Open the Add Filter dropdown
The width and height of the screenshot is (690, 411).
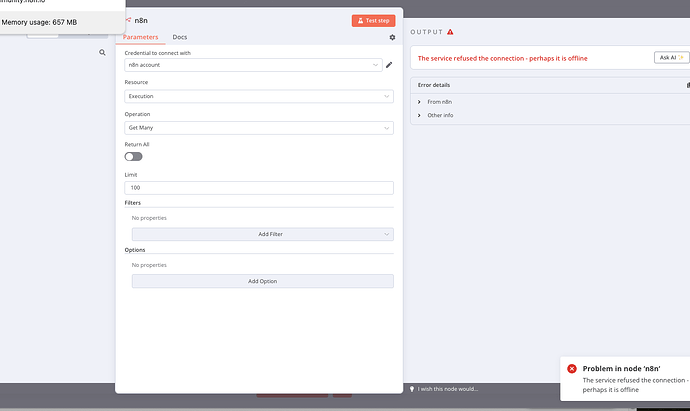[263, 234]
